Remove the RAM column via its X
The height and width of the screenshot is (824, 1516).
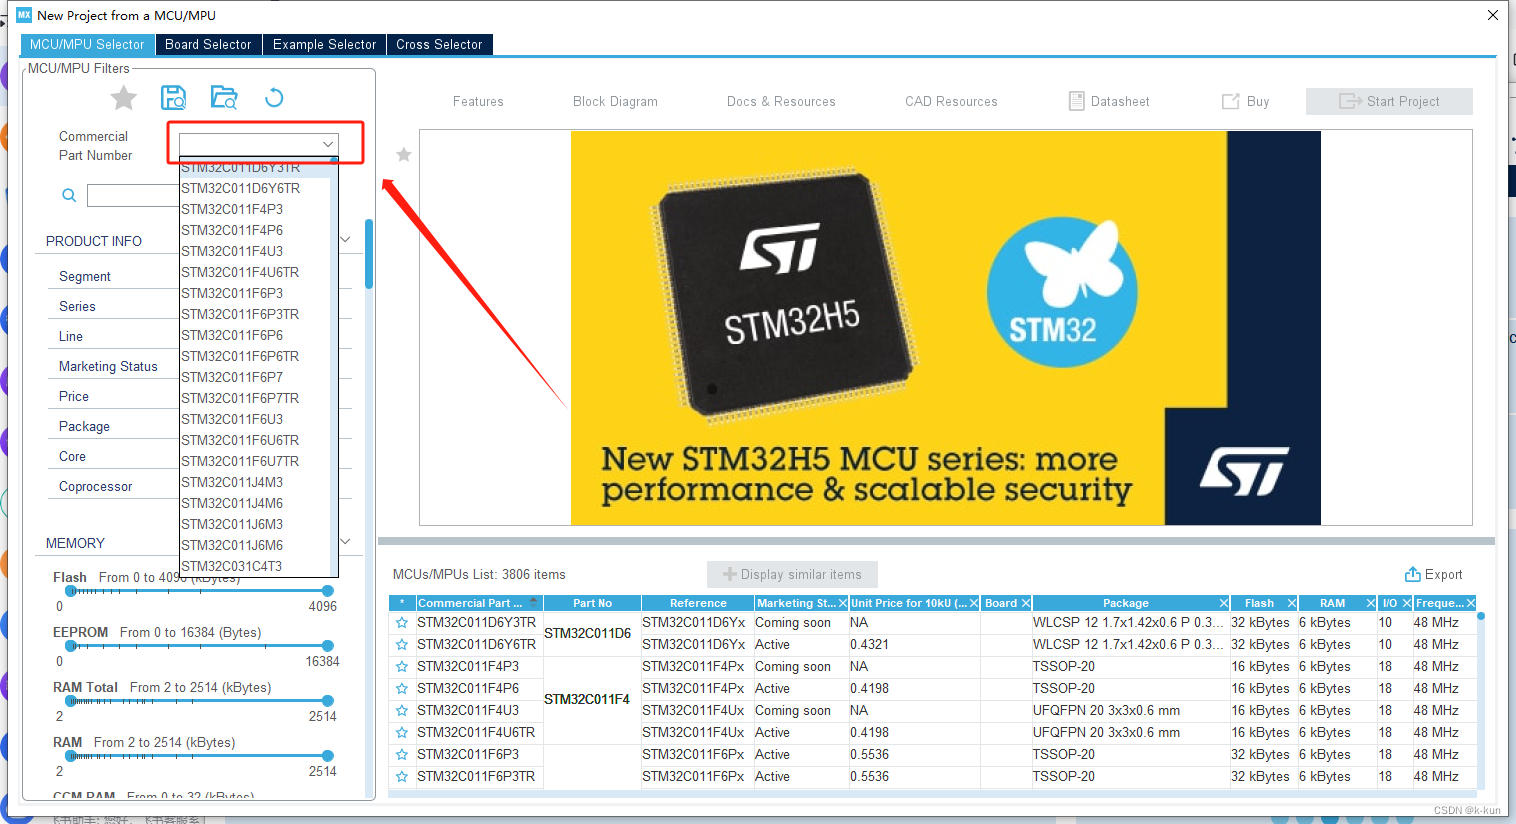click(x=1371, y=603)
